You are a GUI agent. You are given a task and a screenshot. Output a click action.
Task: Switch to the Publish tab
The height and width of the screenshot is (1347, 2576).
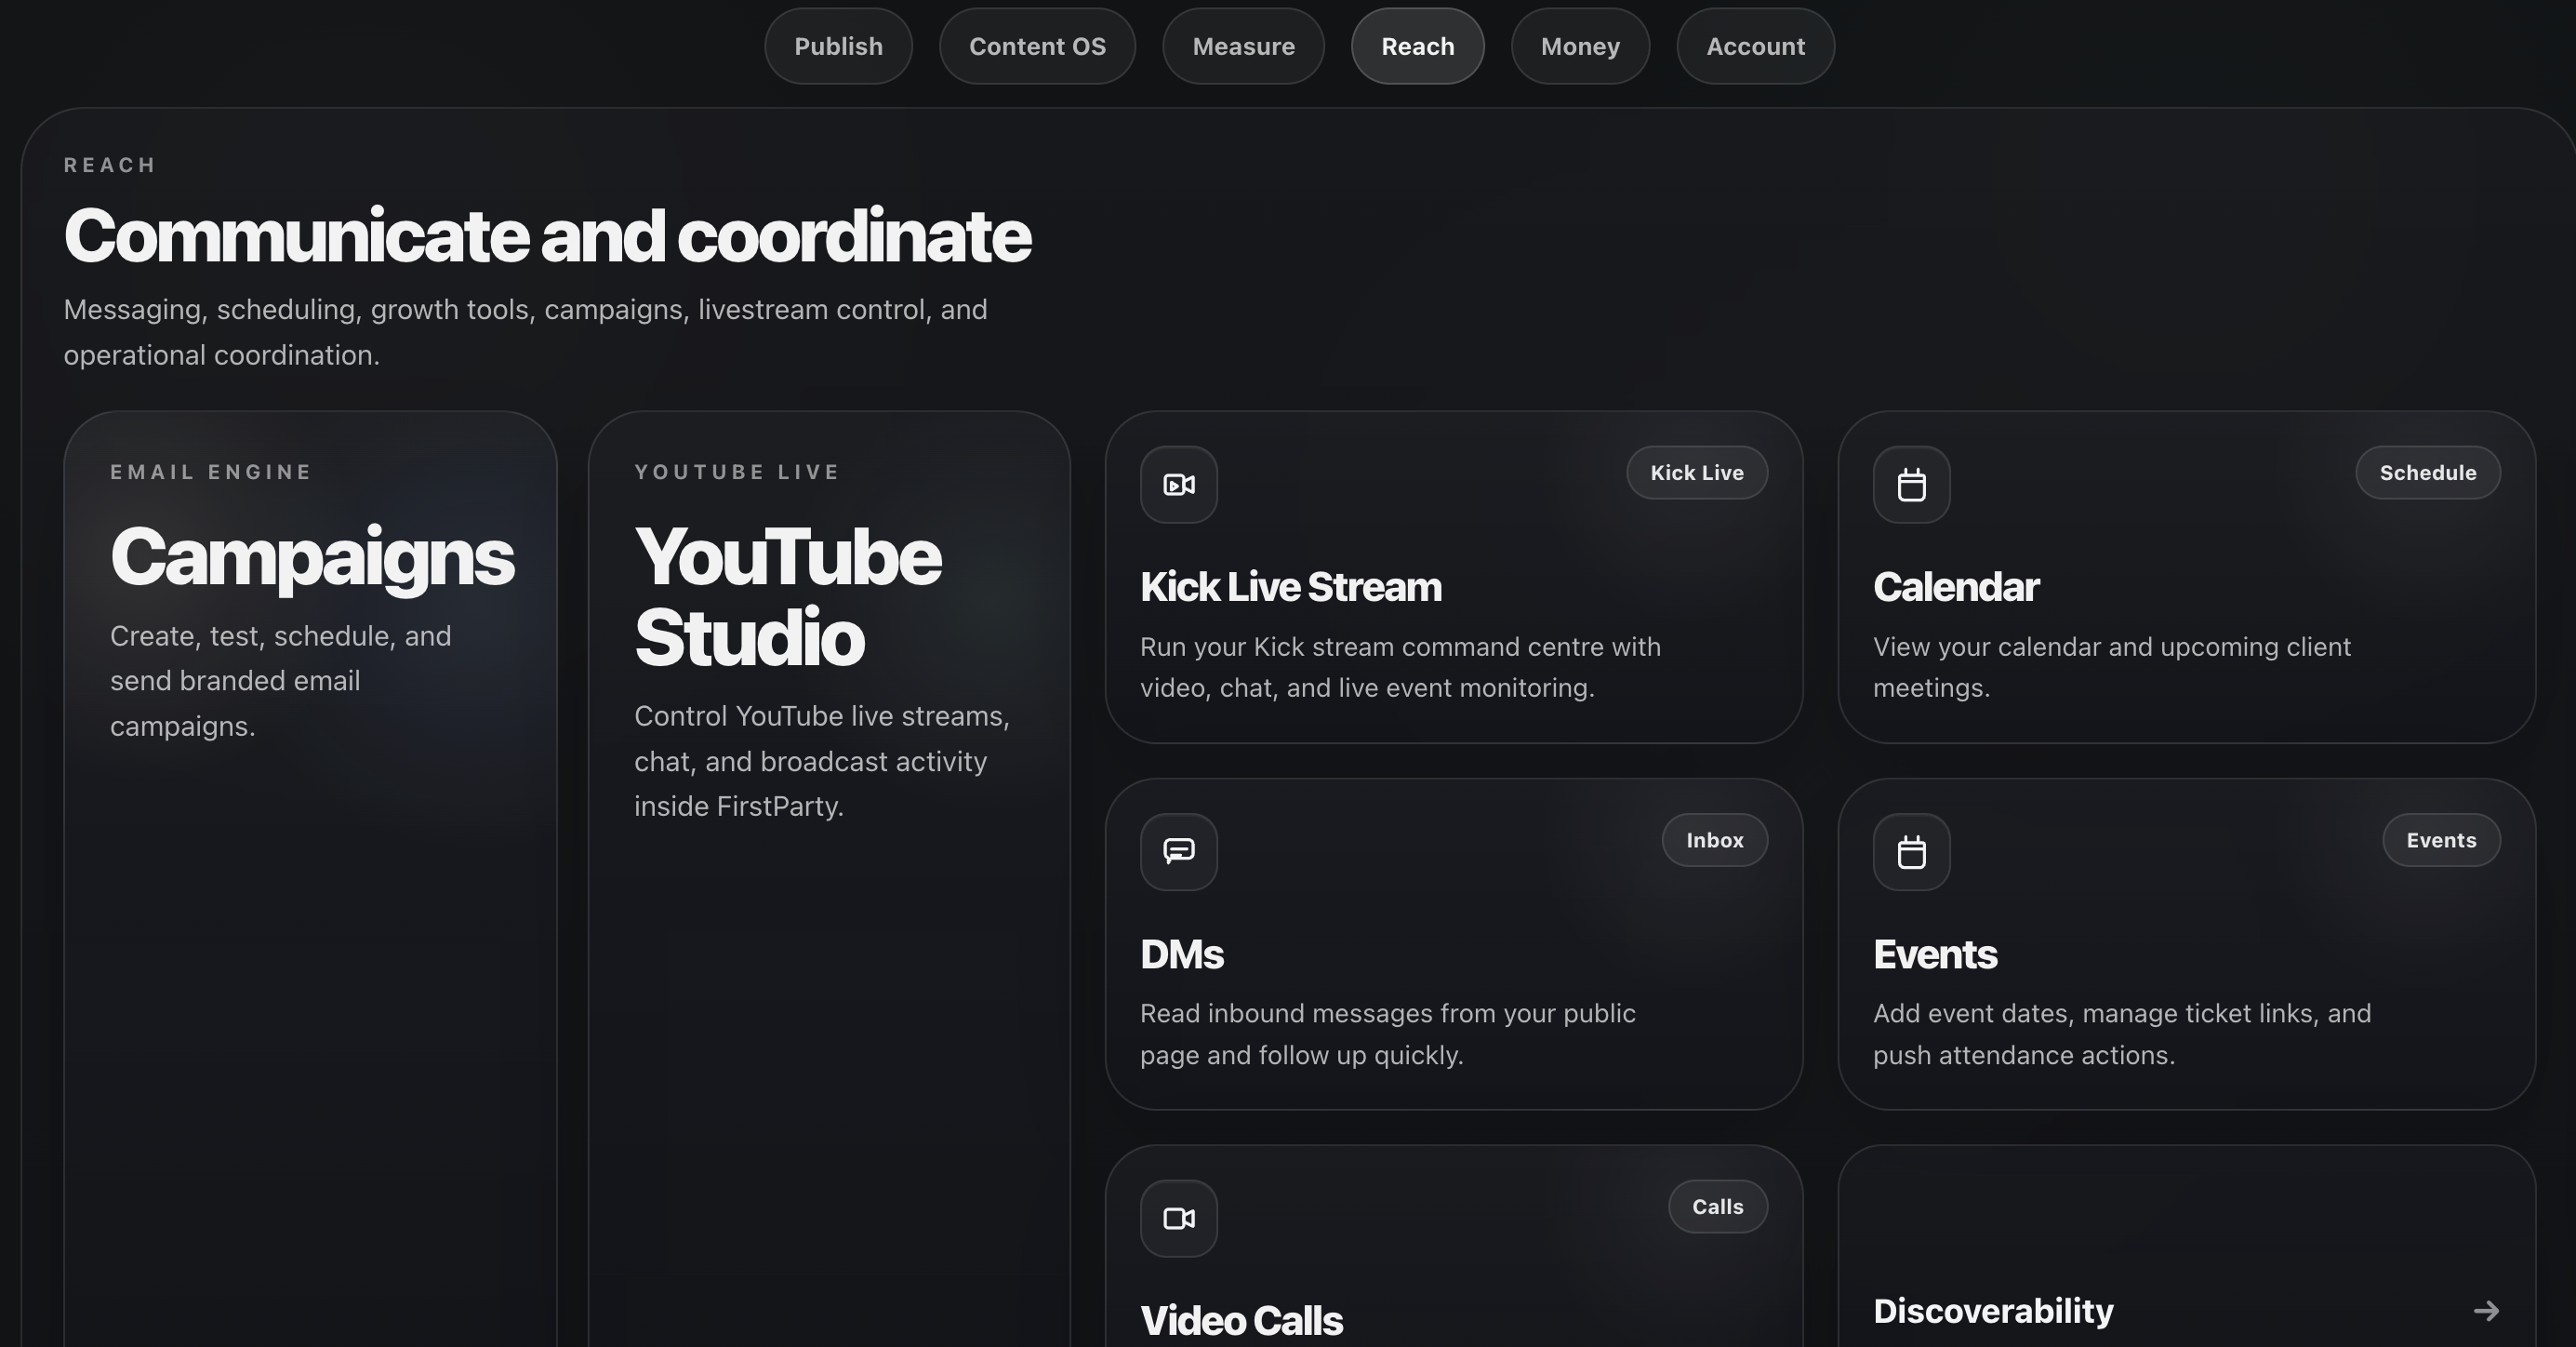[x=838, y=46]
